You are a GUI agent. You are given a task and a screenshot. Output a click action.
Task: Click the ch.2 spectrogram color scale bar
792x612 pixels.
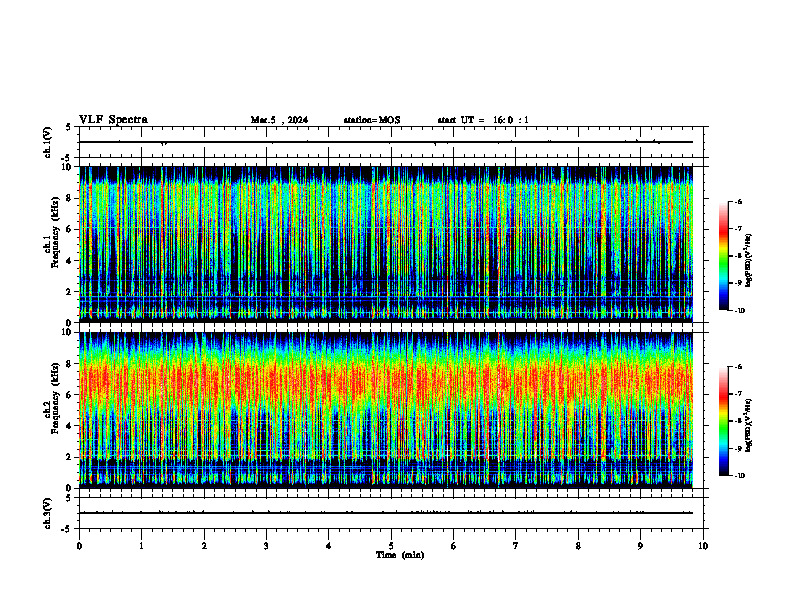pyautogui.click(x=723, y=421)
